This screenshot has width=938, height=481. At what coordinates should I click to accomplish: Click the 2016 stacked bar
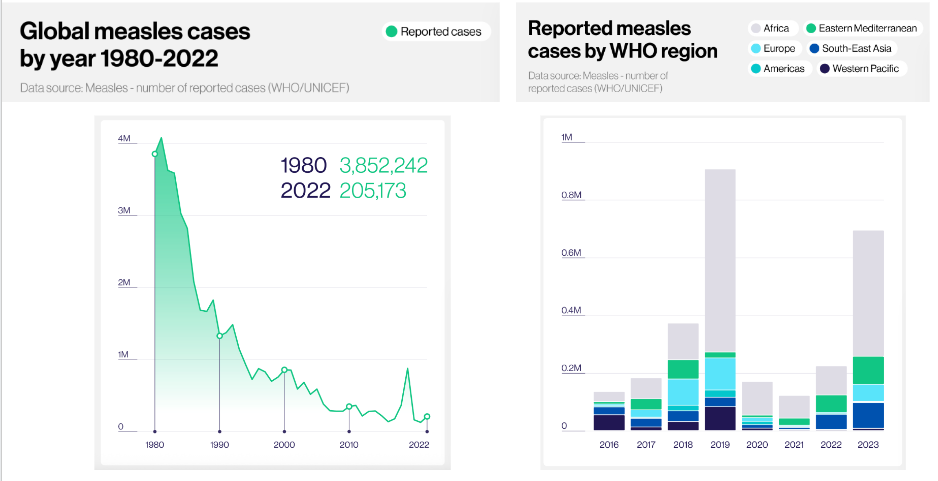point(609,411)
